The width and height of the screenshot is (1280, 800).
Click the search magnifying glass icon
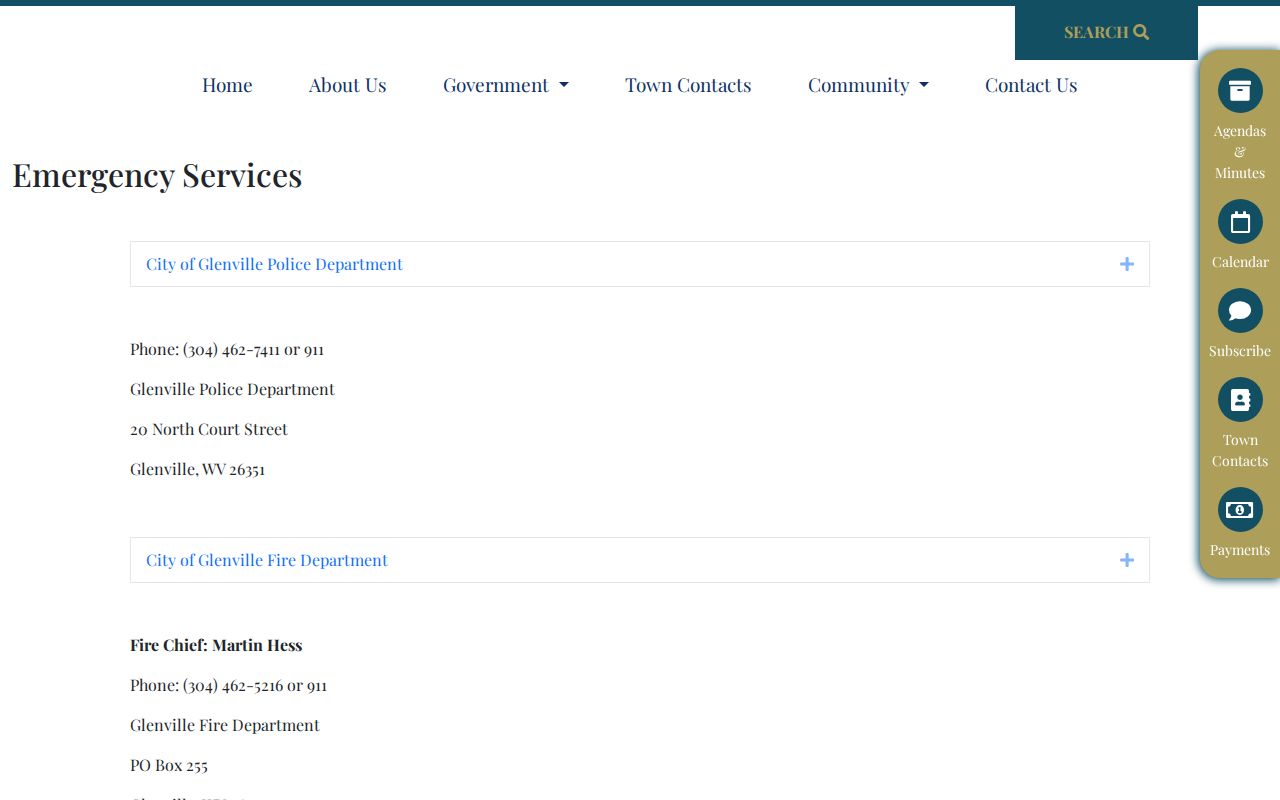(x=1141, y=32)
